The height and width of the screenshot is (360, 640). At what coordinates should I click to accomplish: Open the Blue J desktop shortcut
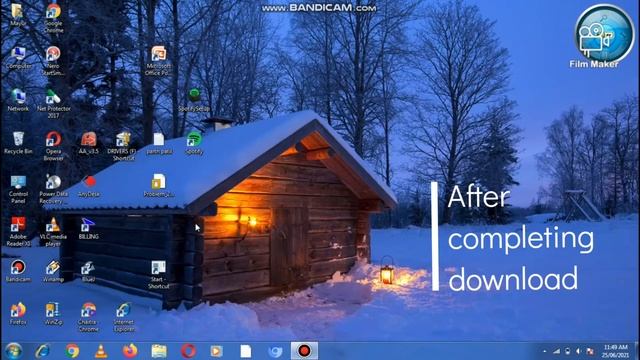coord(89,271)
